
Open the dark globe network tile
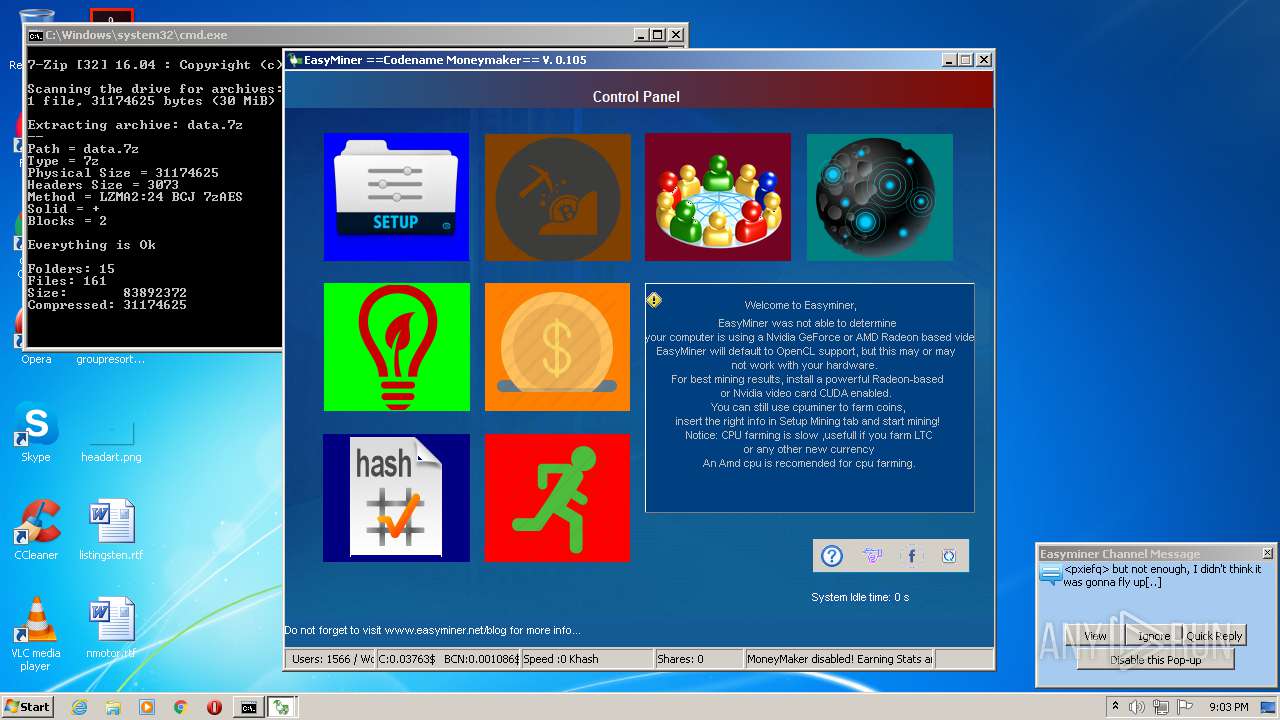pos(880,197)
